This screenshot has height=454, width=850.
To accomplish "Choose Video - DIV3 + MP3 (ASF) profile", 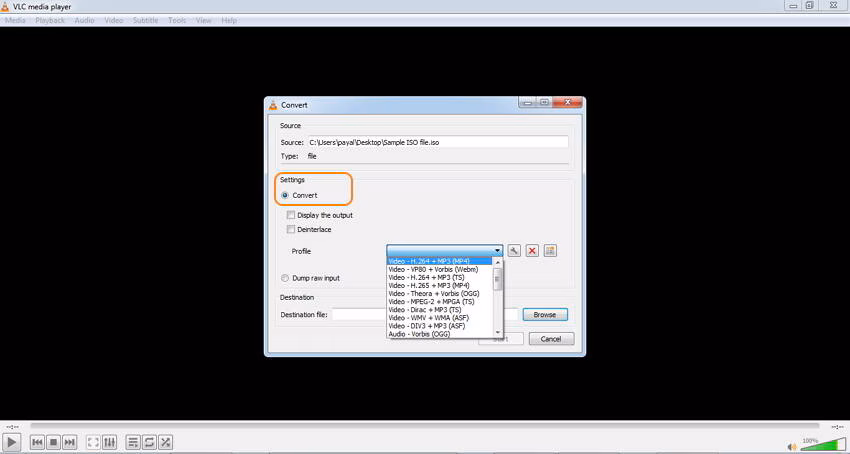I will [x=440, y=326].
